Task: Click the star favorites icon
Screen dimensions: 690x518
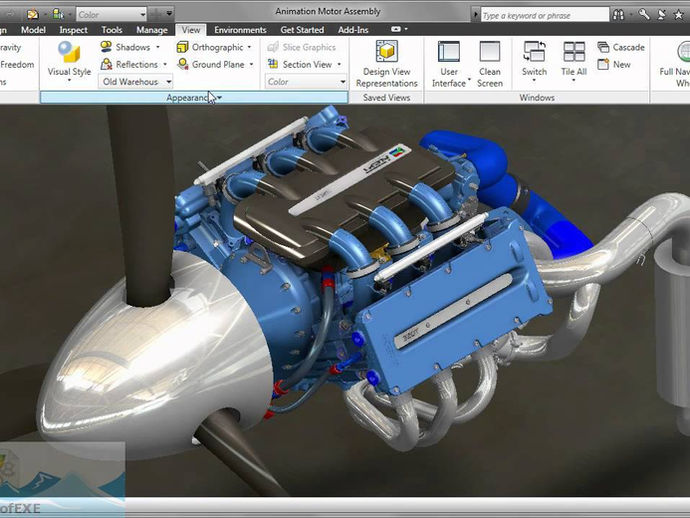Action: pyautogui.click(x=679, y=15)
